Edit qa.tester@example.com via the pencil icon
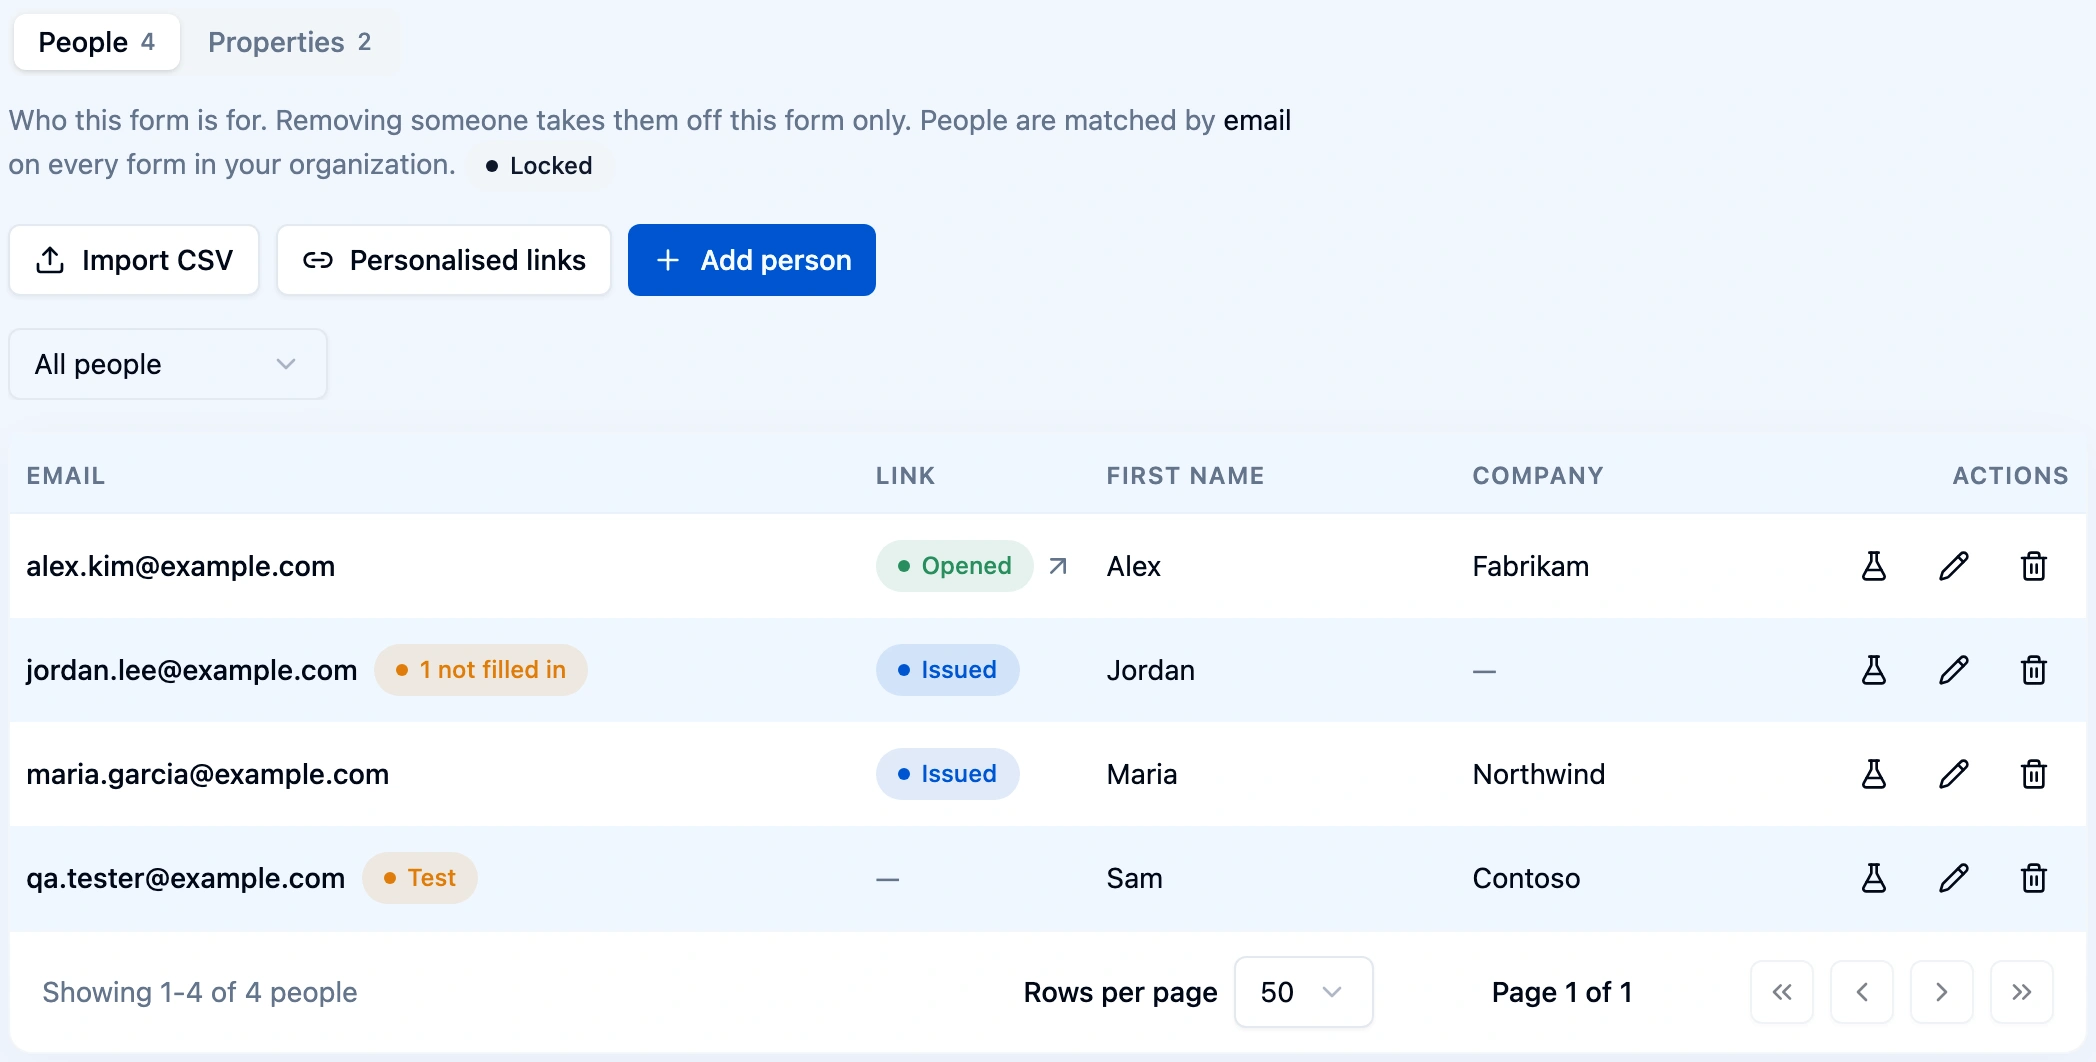This screenshot has width=2096, height=1062. 1954,878
